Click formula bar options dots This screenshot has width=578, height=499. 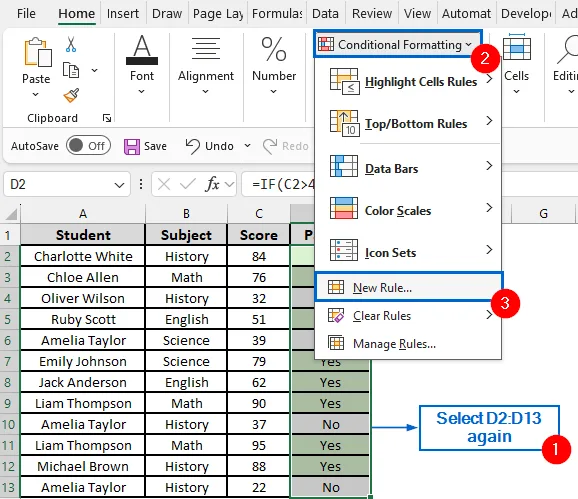click(141, 184)
